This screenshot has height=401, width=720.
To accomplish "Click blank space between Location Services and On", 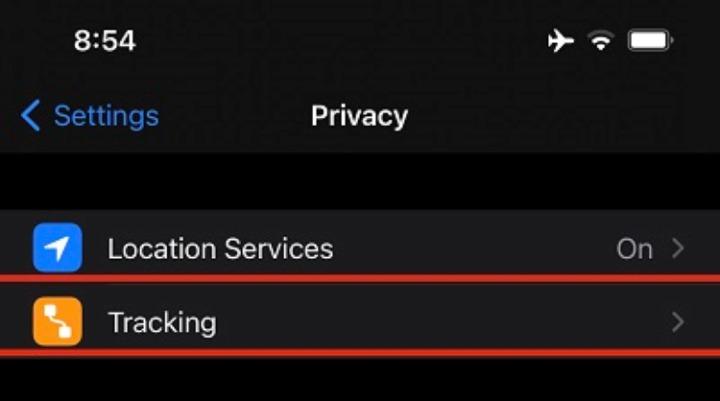I will click(470, 248).
